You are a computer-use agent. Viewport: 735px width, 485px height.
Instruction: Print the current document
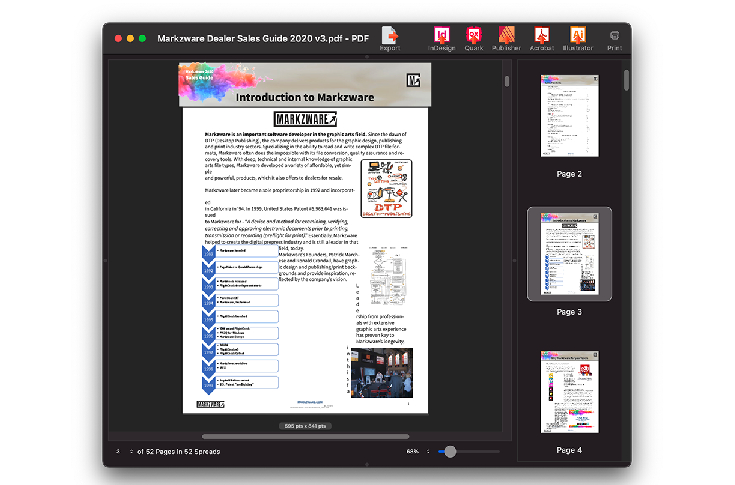pyautogui.click(x=615, y=41)
